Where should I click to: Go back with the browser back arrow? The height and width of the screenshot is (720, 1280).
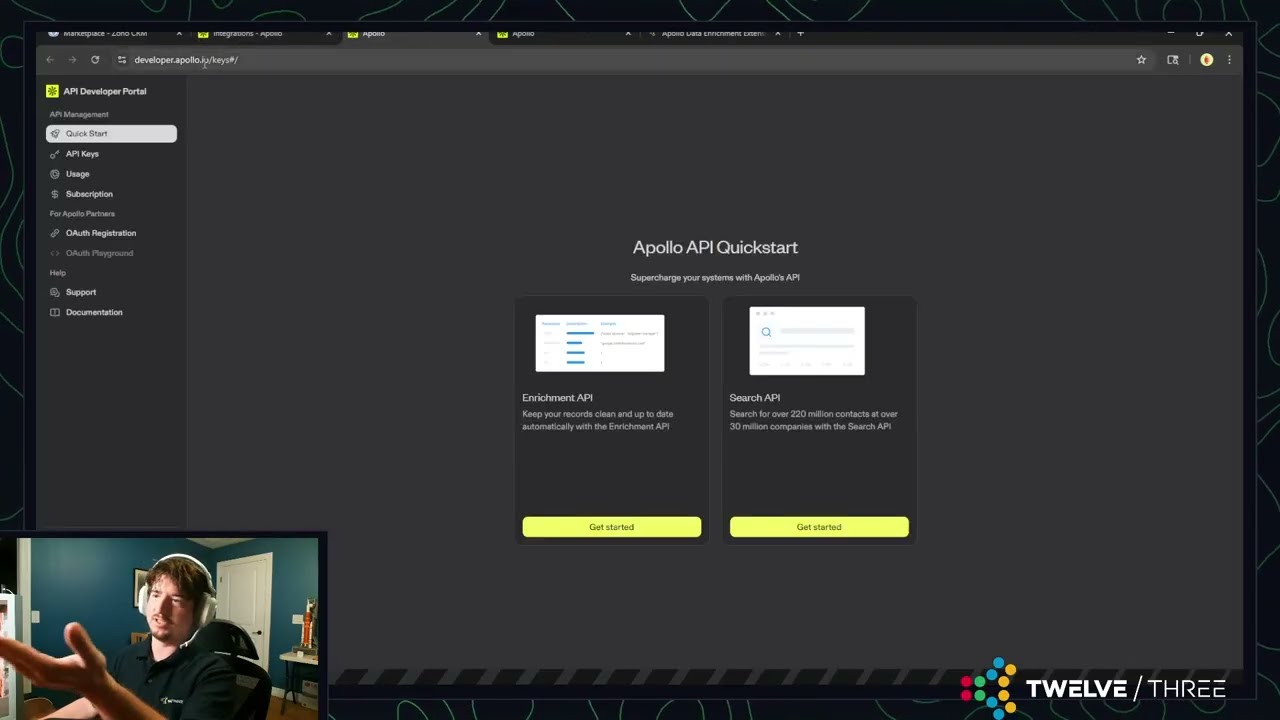[x=50, y=60]
